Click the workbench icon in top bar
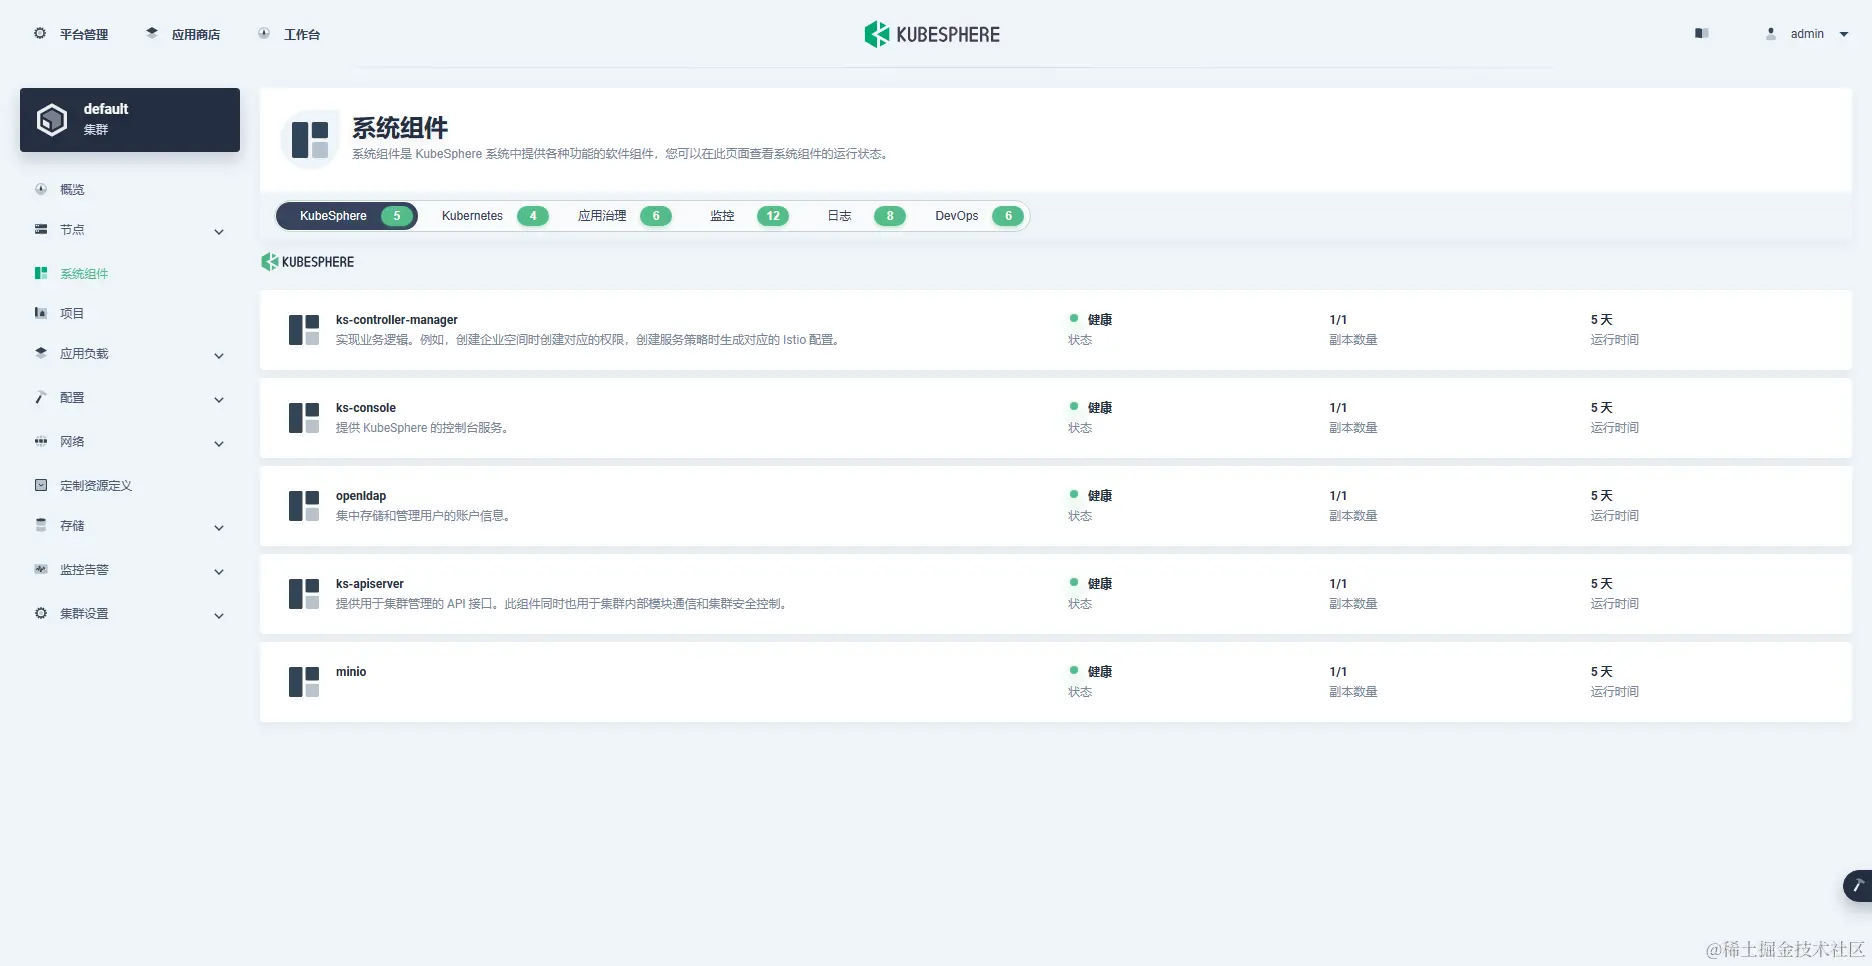Image resolution: width=1872 pixels, height=966 pixels. point(264,33)
